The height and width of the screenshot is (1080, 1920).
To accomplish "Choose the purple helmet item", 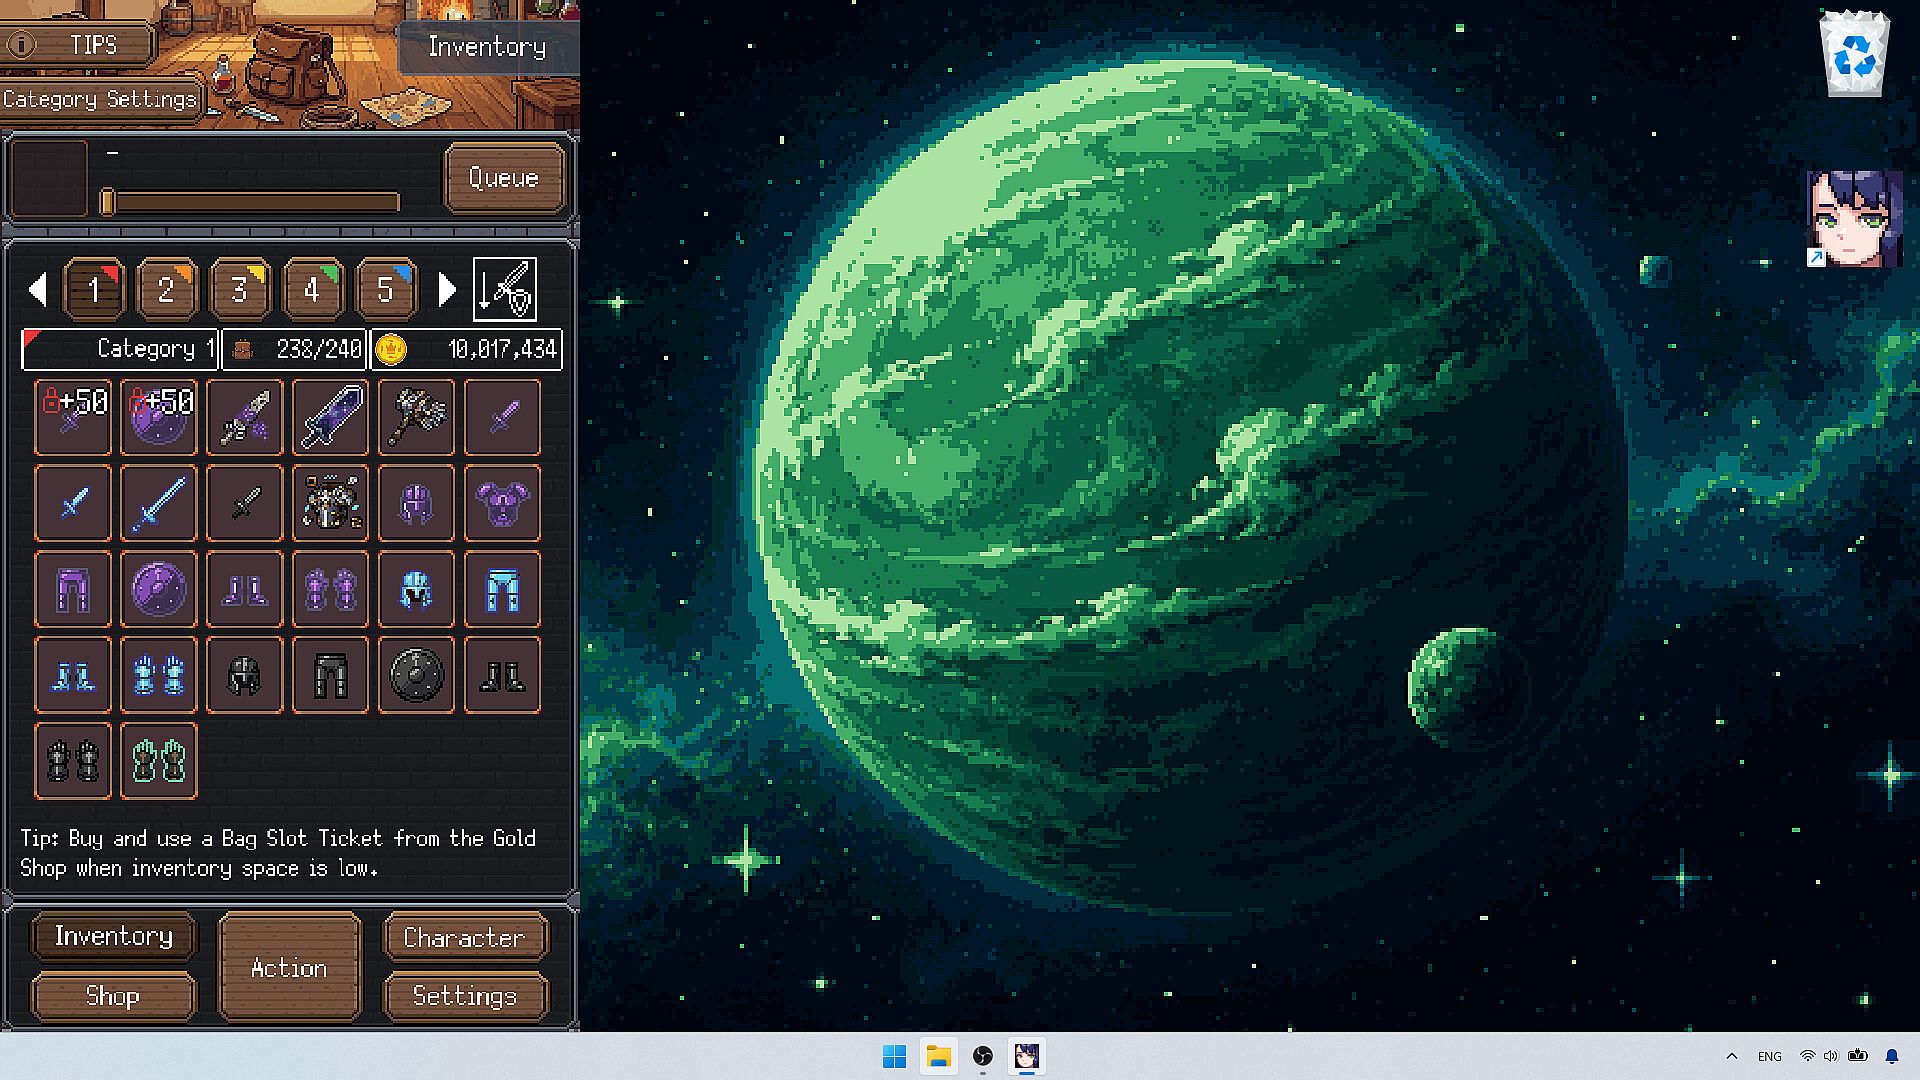I will tap(417, 503).
